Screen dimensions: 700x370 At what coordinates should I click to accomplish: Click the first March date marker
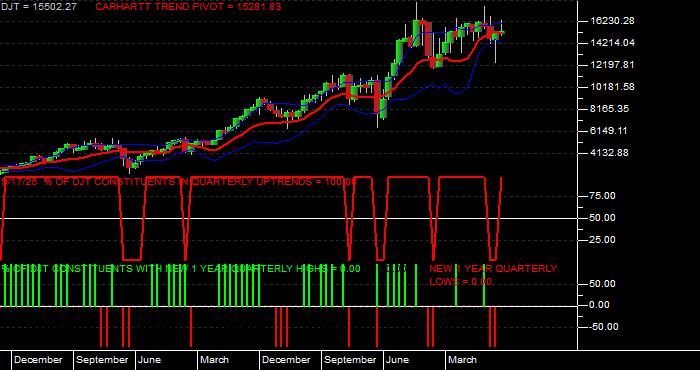click(214, 360)
